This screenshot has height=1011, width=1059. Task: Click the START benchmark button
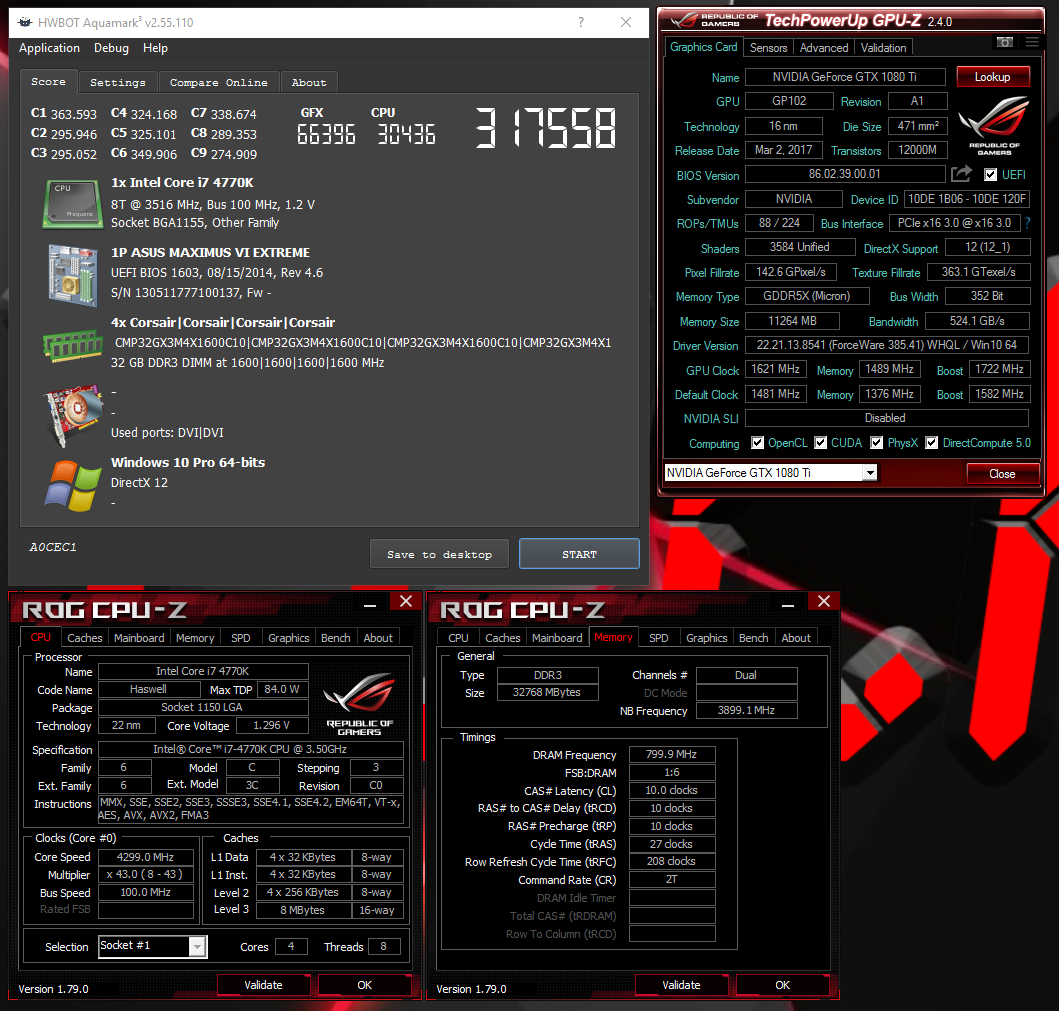click(x=579, y=554)
